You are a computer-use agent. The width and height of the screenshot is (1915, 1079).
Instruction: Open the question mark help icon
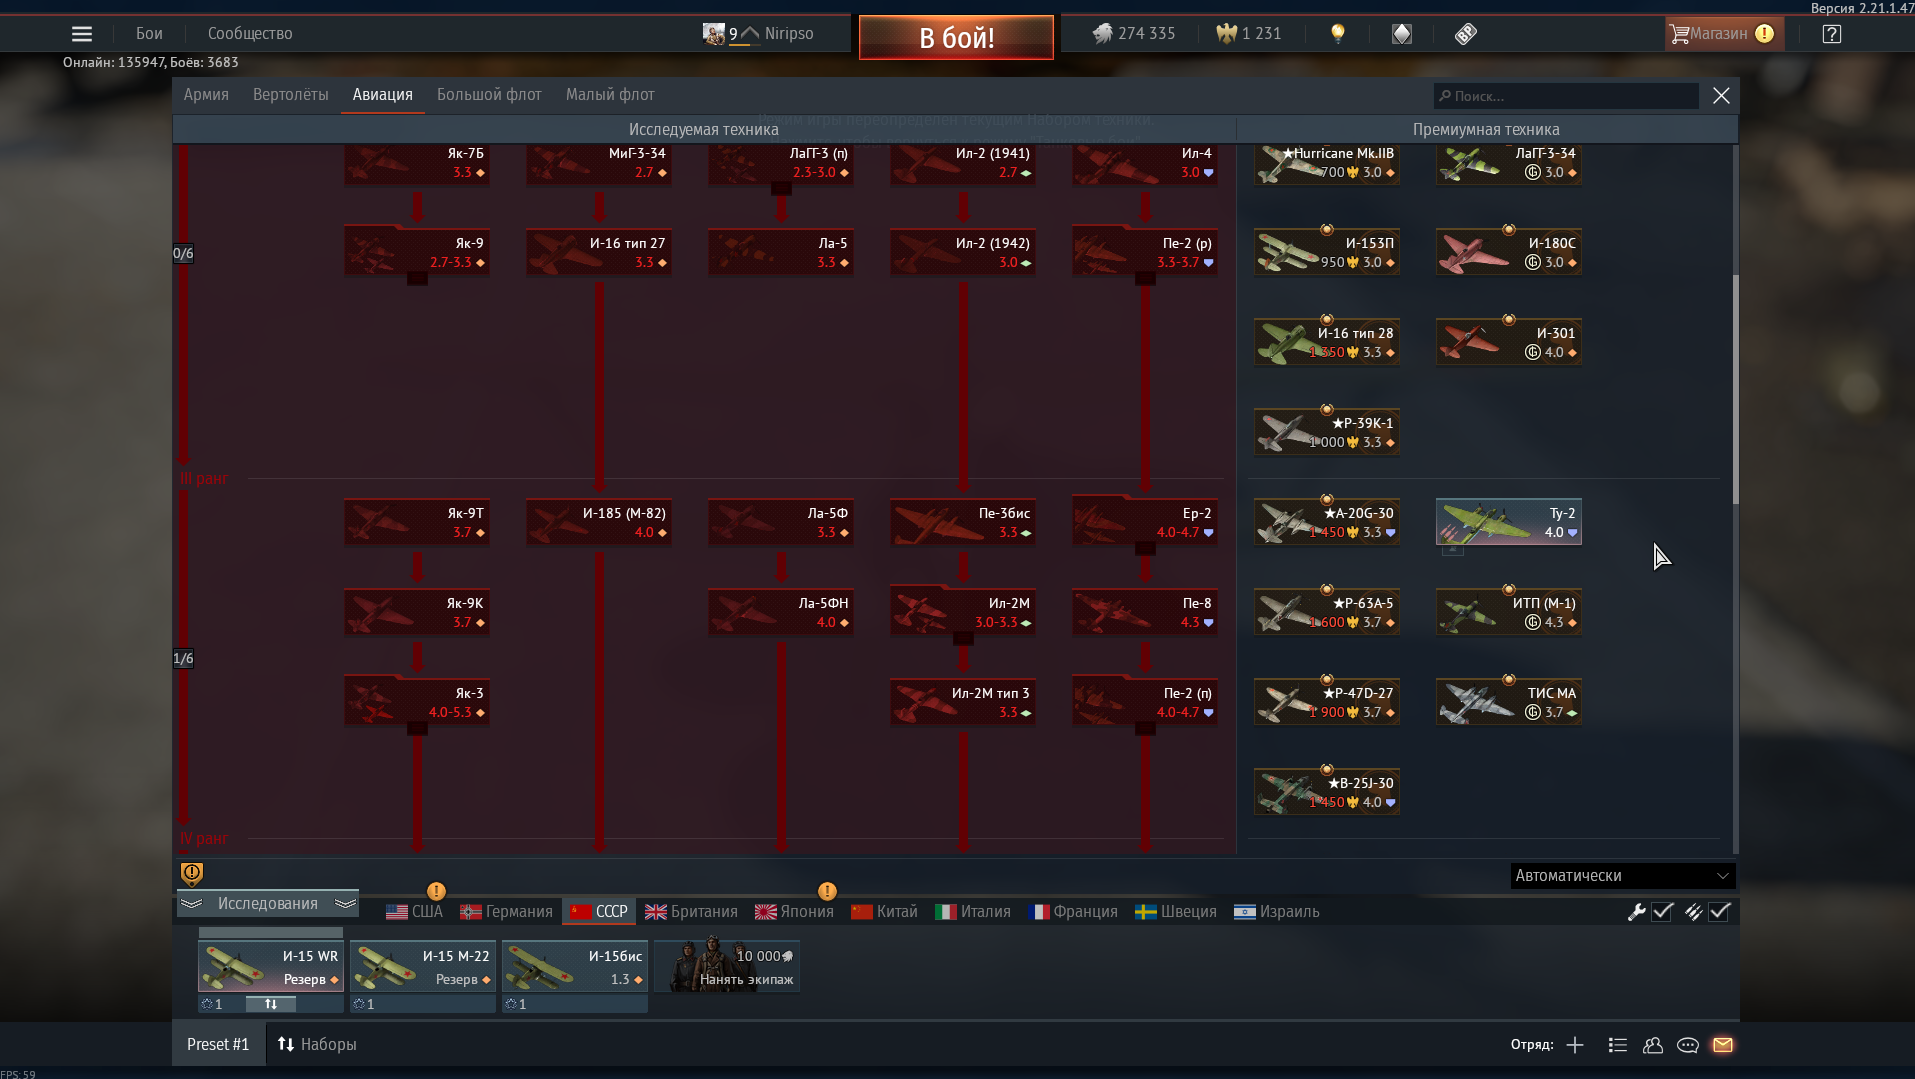pyautogui.click(x=1832, y=34)
